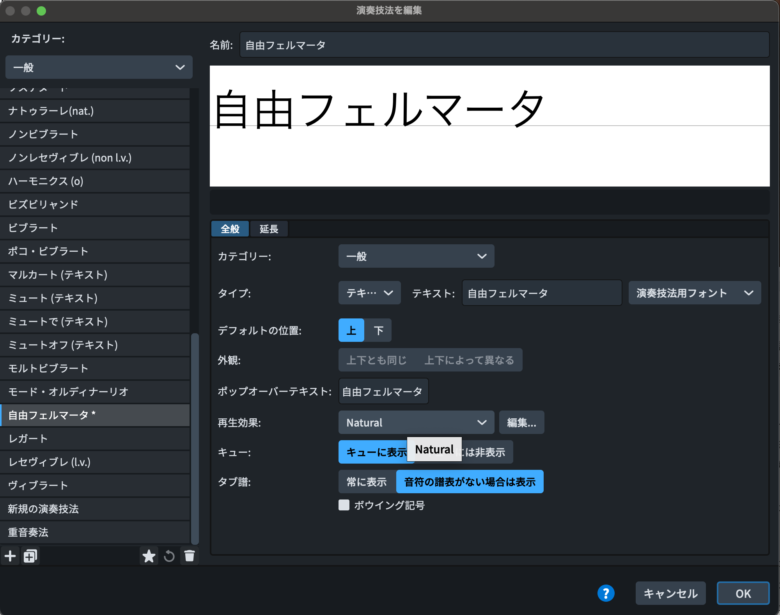Open the 再生効果 Natural dropdown
Screen dimensions: 780x615
[416, 422]
